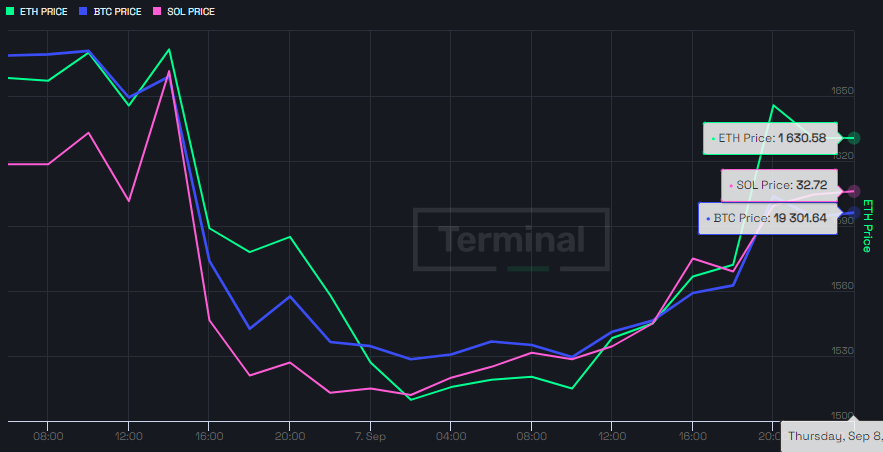Click the green ETH data point marker

point(854,138)
